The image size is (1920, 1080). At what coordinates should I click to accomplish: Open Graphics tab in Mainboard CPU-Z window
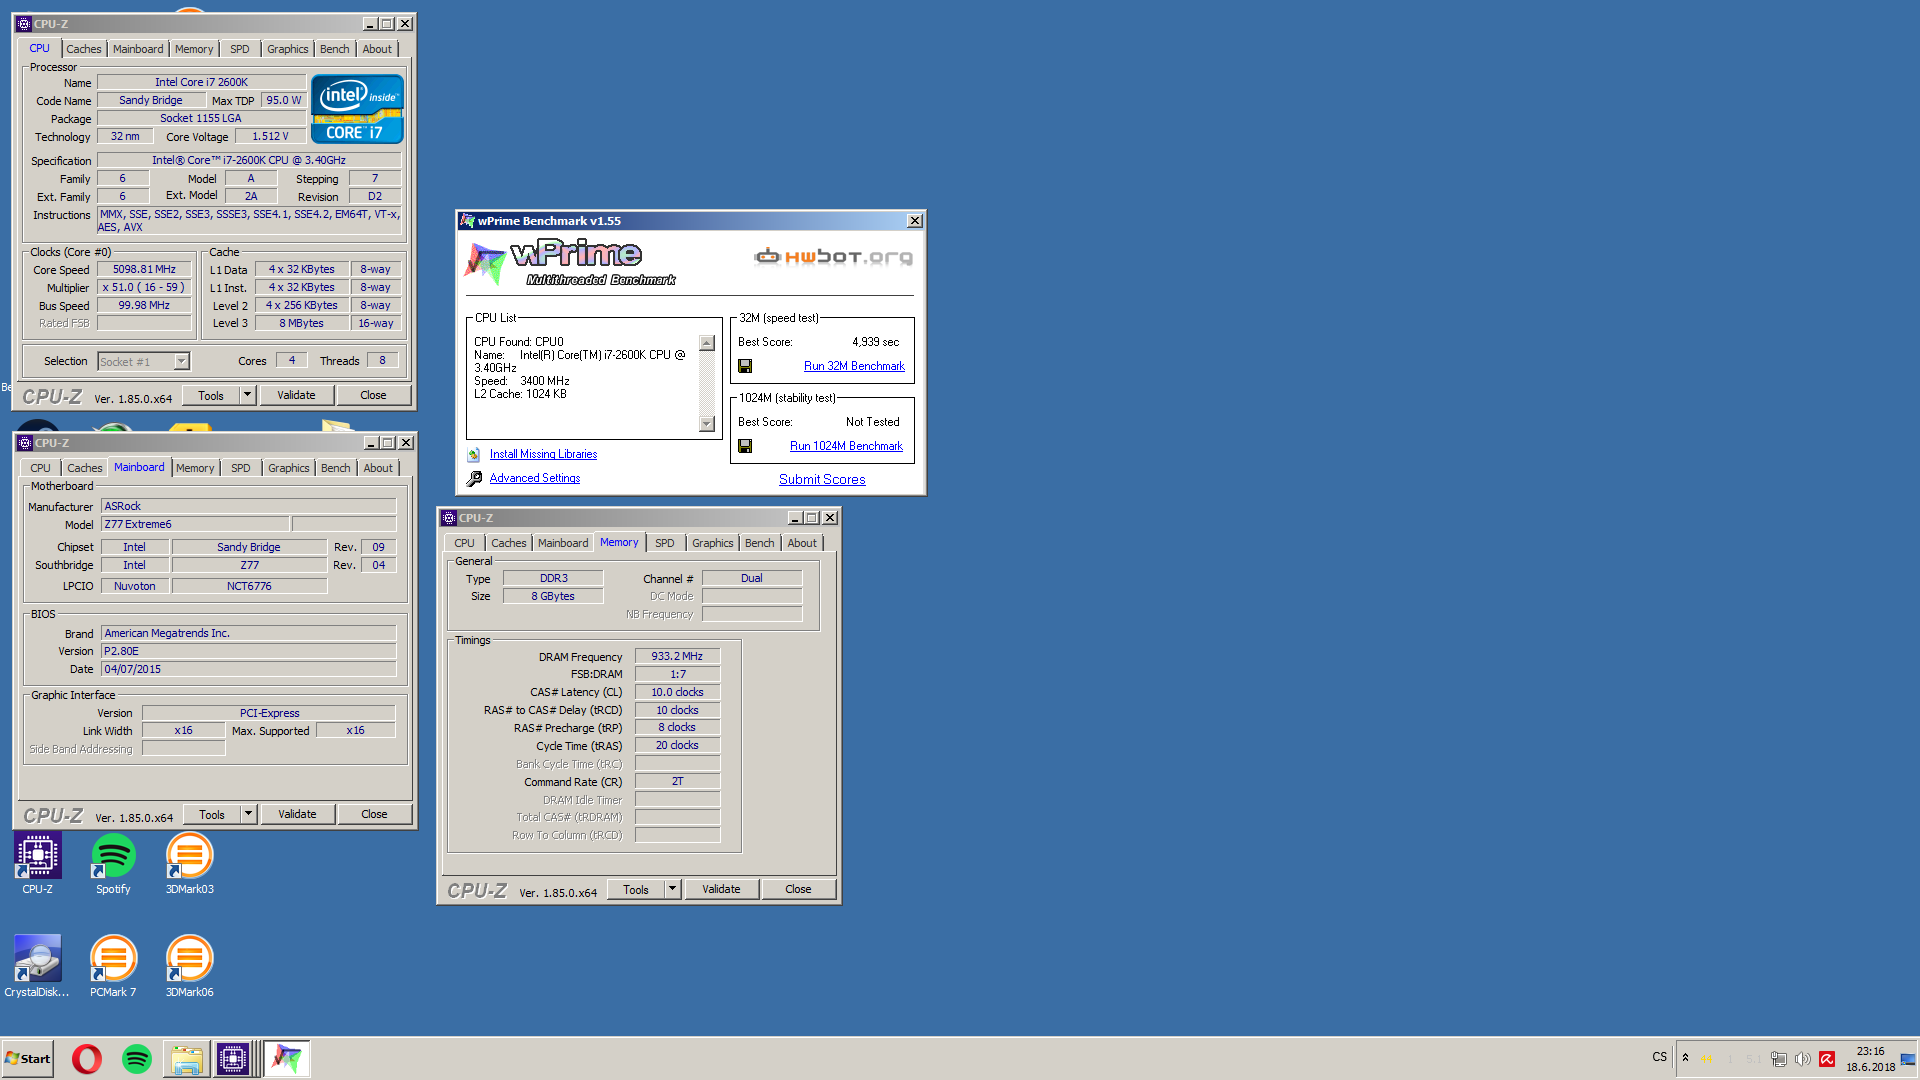point(289,468)
